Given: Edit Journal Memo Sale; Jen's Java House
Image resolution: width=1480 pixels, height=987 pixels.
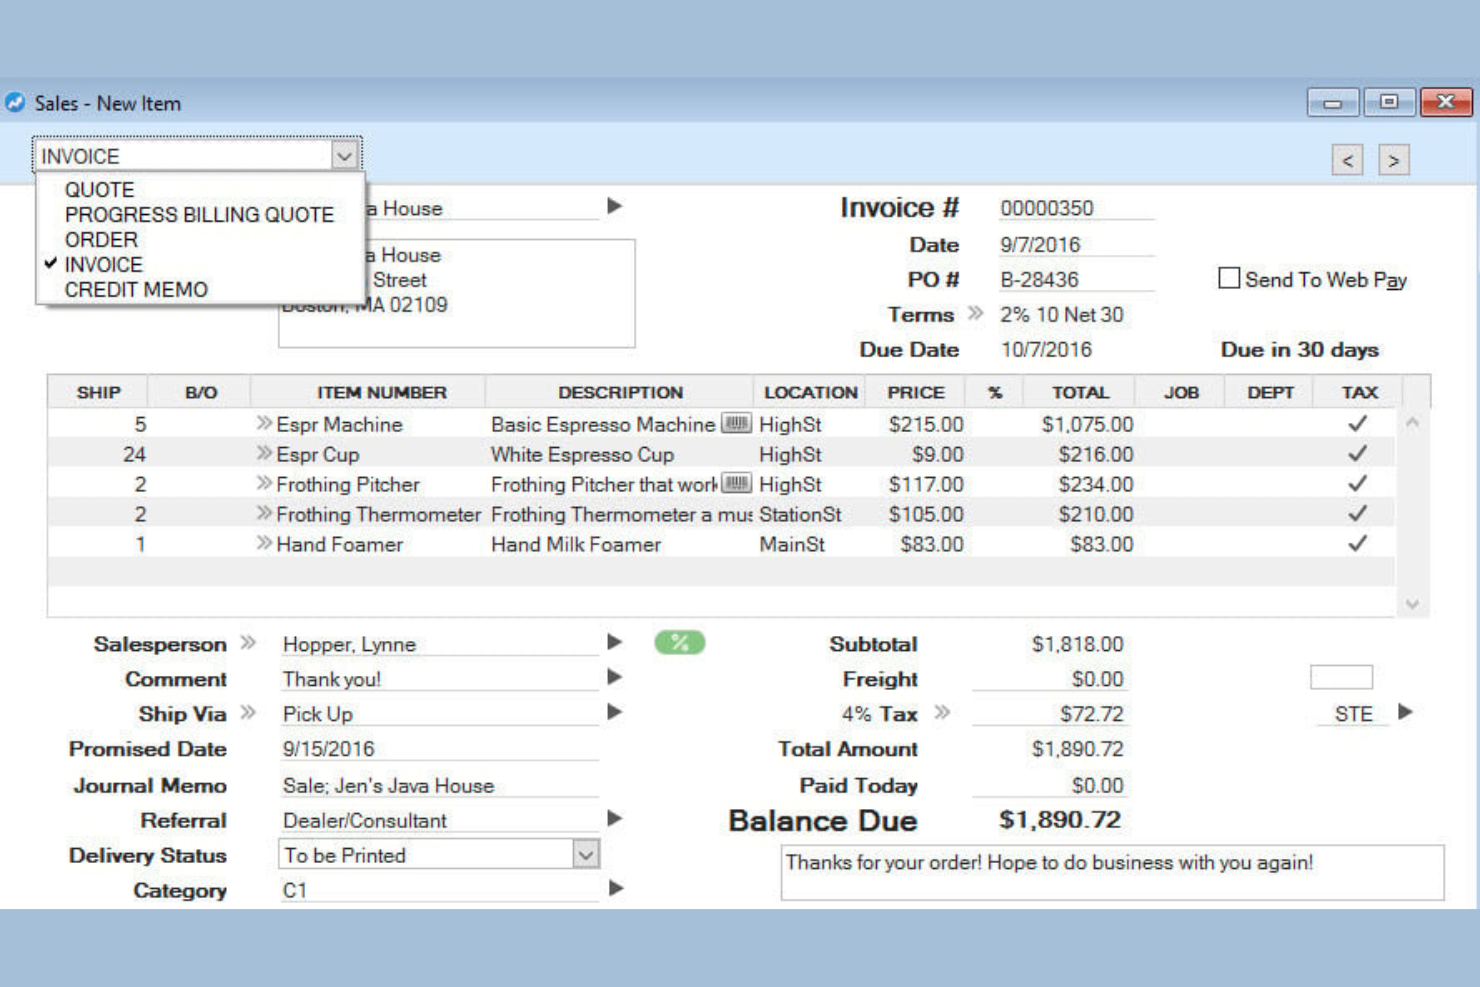Looking at the screenshot, I should click(439, 786).
